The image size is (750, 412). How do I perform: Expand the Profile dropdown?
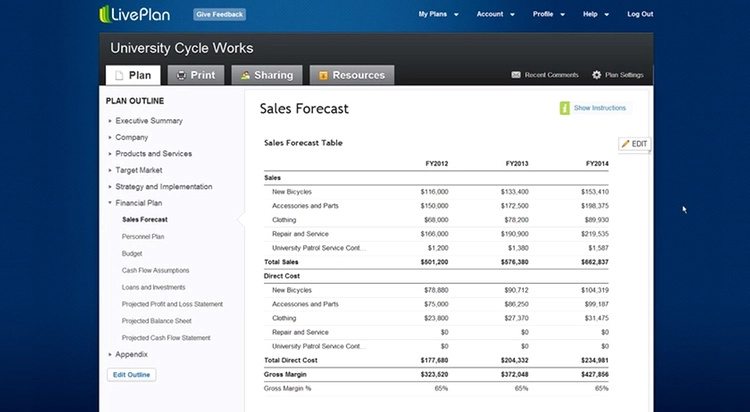[x=548, y=14]
